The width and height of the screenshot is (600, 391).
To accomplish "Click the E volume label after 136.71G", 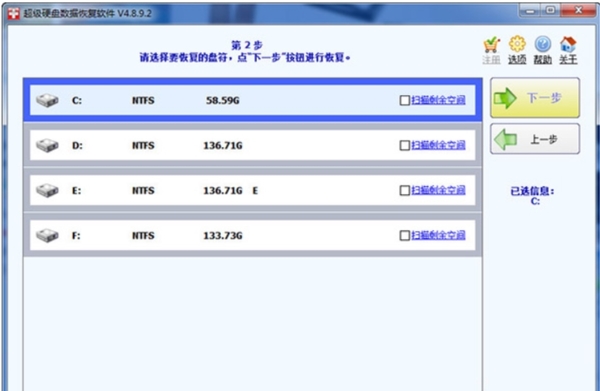I will pyautogui.click(x=255, y=191).
